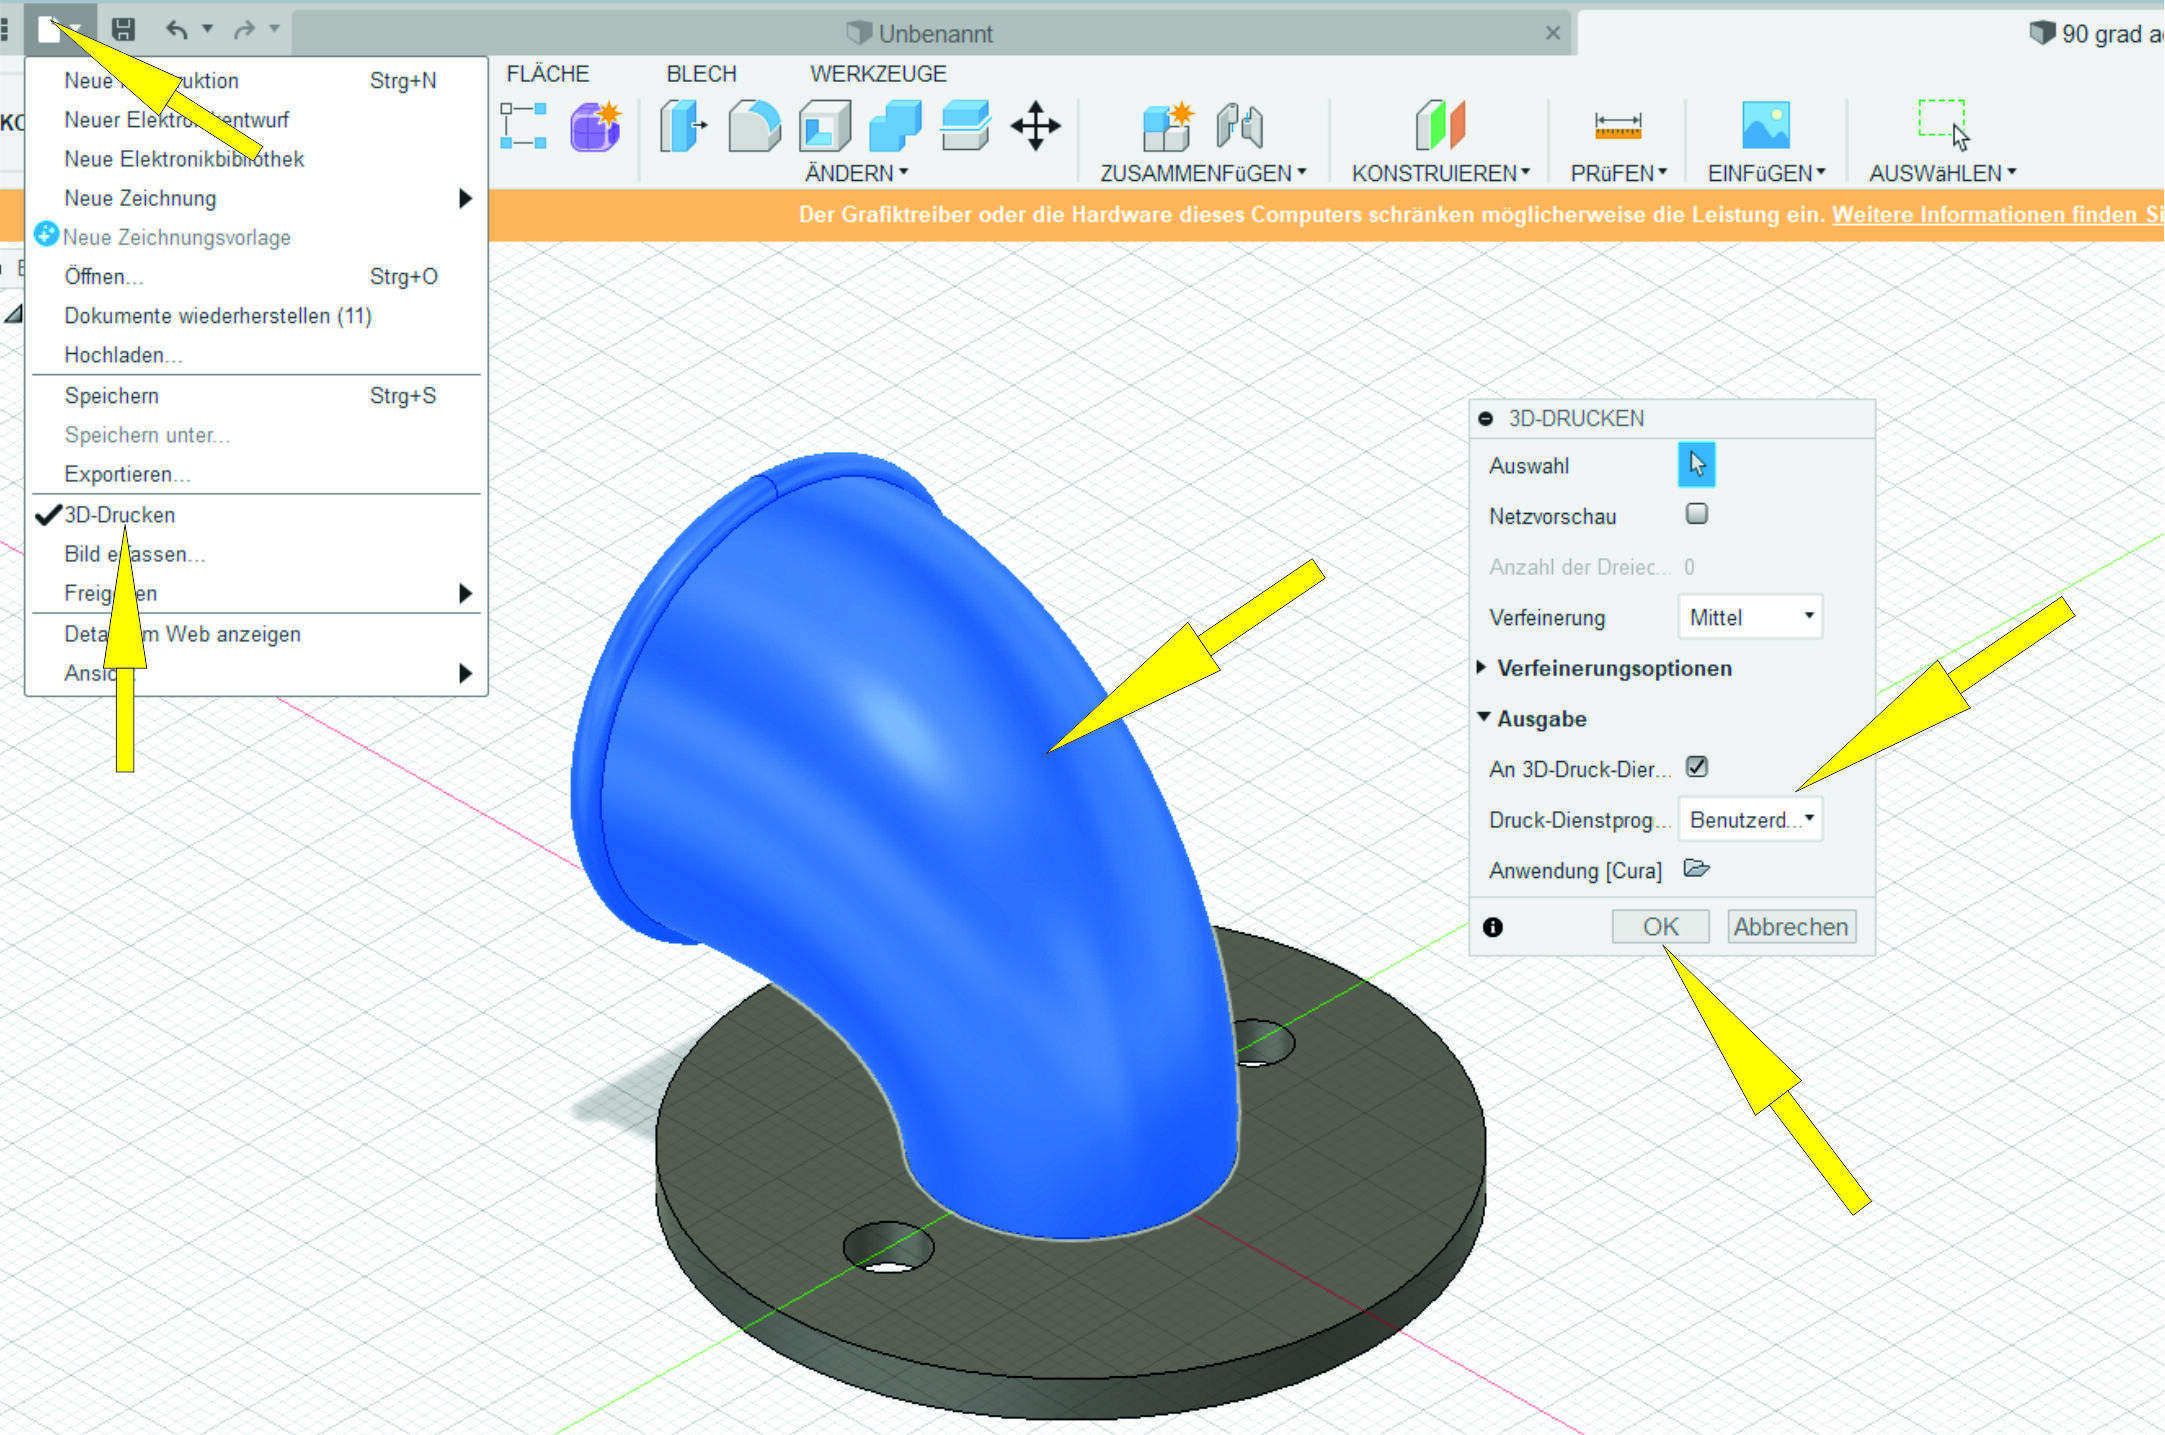Click the Measure ruler icon under PRÜFEN
Screen dimensions: 2165x1435
tap(1617, 126)
